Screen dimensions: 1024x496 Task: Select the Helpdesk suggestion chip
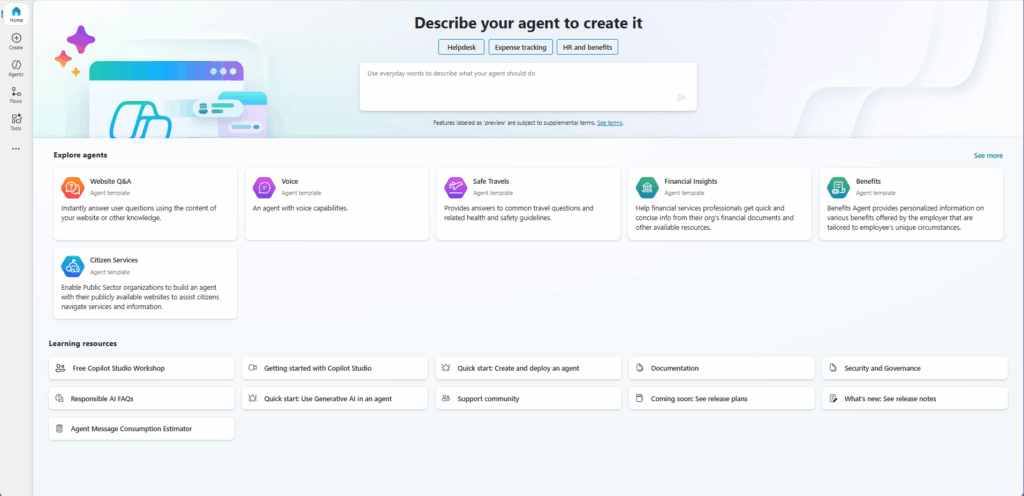point(462,47)
